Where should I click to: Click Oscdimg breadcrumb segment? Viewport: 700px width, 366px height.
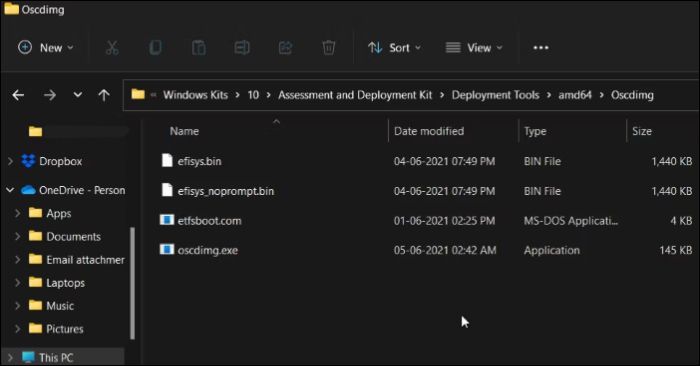632,95
